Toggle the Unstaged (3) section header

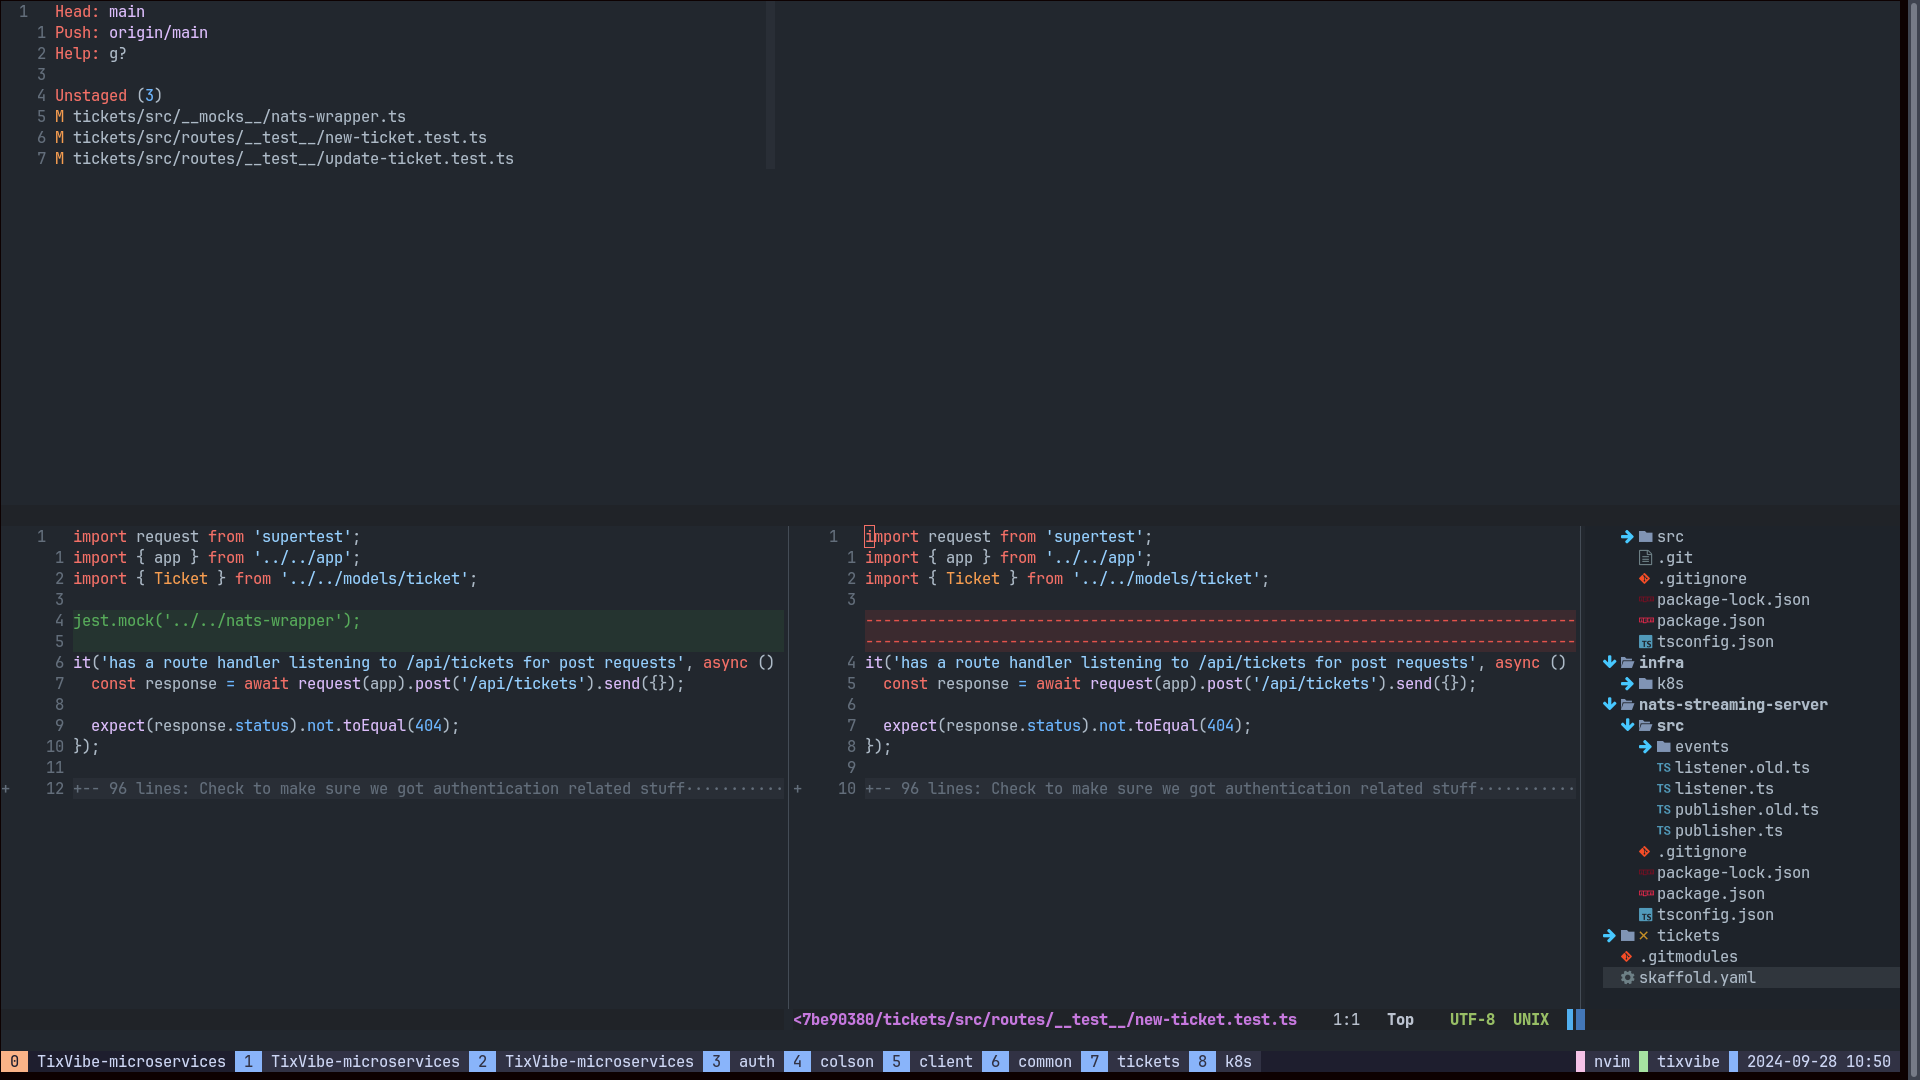(108, 96)
